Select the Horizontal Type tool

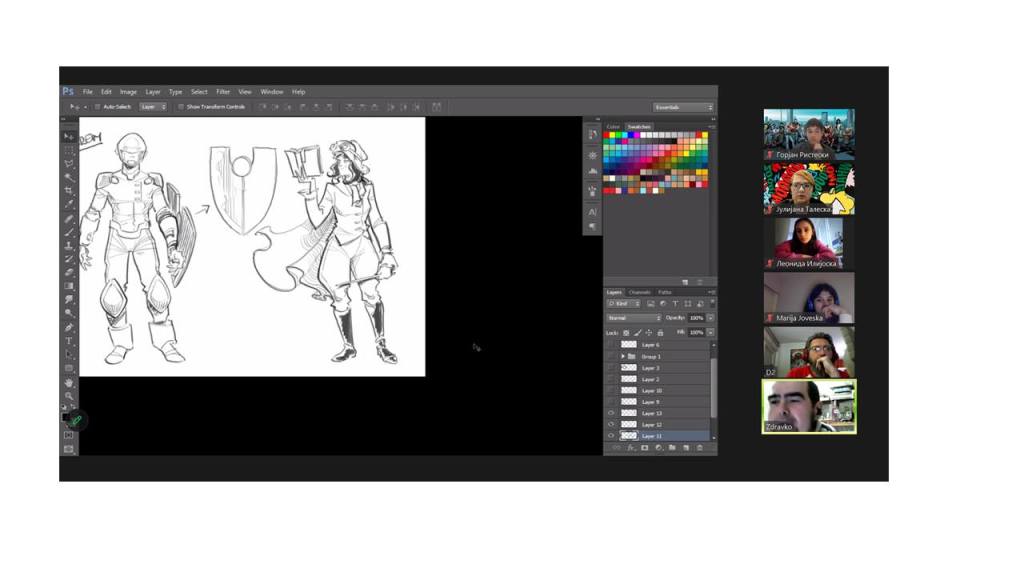tap(69, 341)
